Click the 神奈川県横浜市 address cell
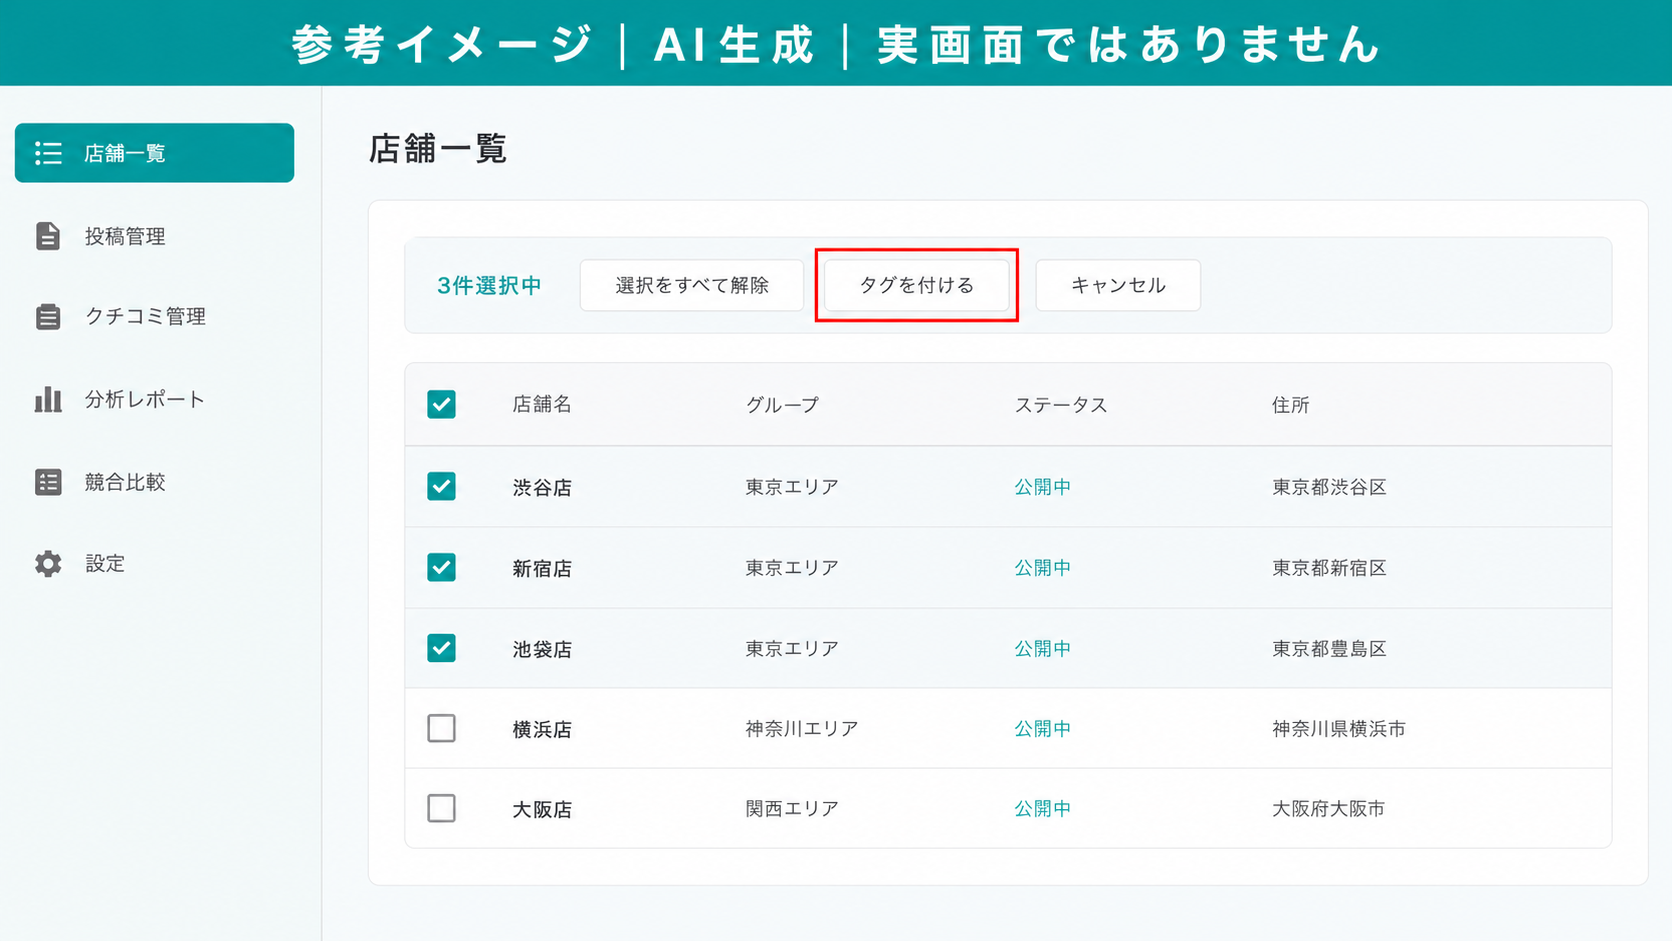 click(1339, 728)
